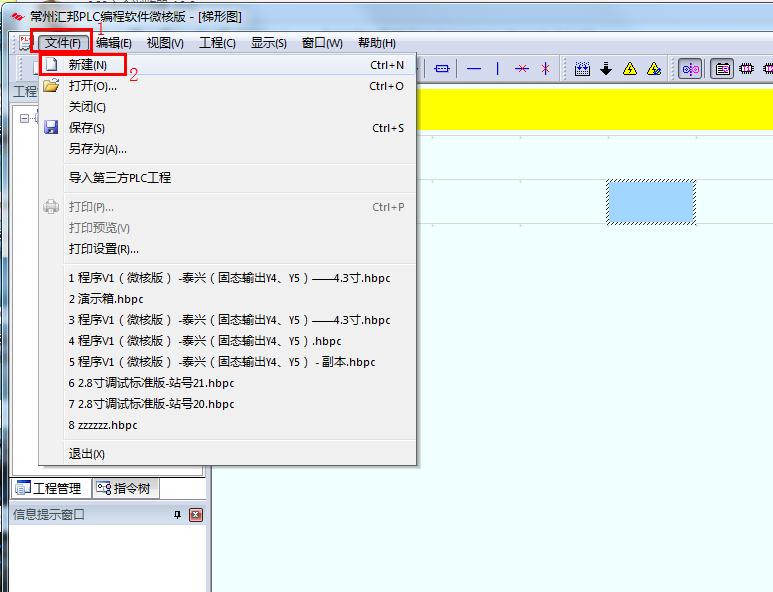
Task: Open recent file 8 zzzzzz.hbpc
Action: (228, 425)
